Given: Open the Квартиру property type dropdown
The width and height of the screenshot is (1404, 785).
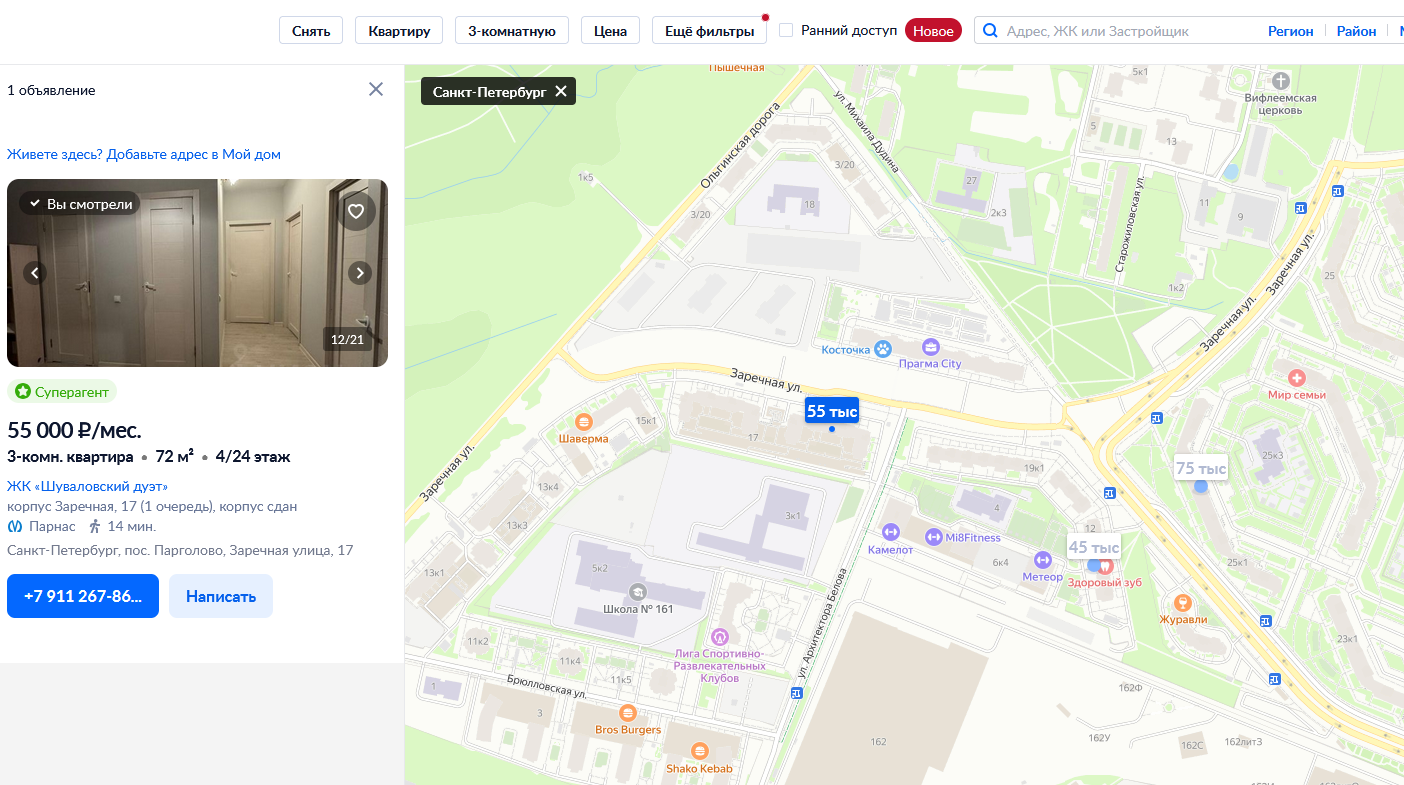Looking at the screenshot, I should 399,31.
